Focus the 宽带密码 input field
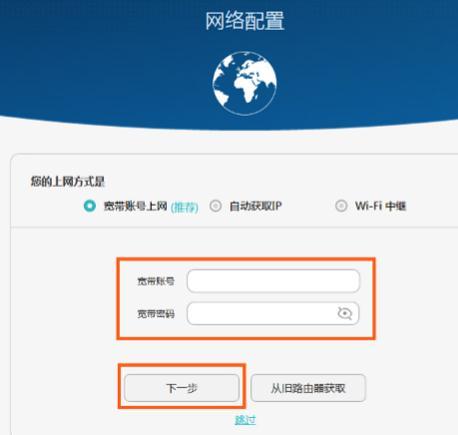Viewport: 458px width, 435px height. 273,313
